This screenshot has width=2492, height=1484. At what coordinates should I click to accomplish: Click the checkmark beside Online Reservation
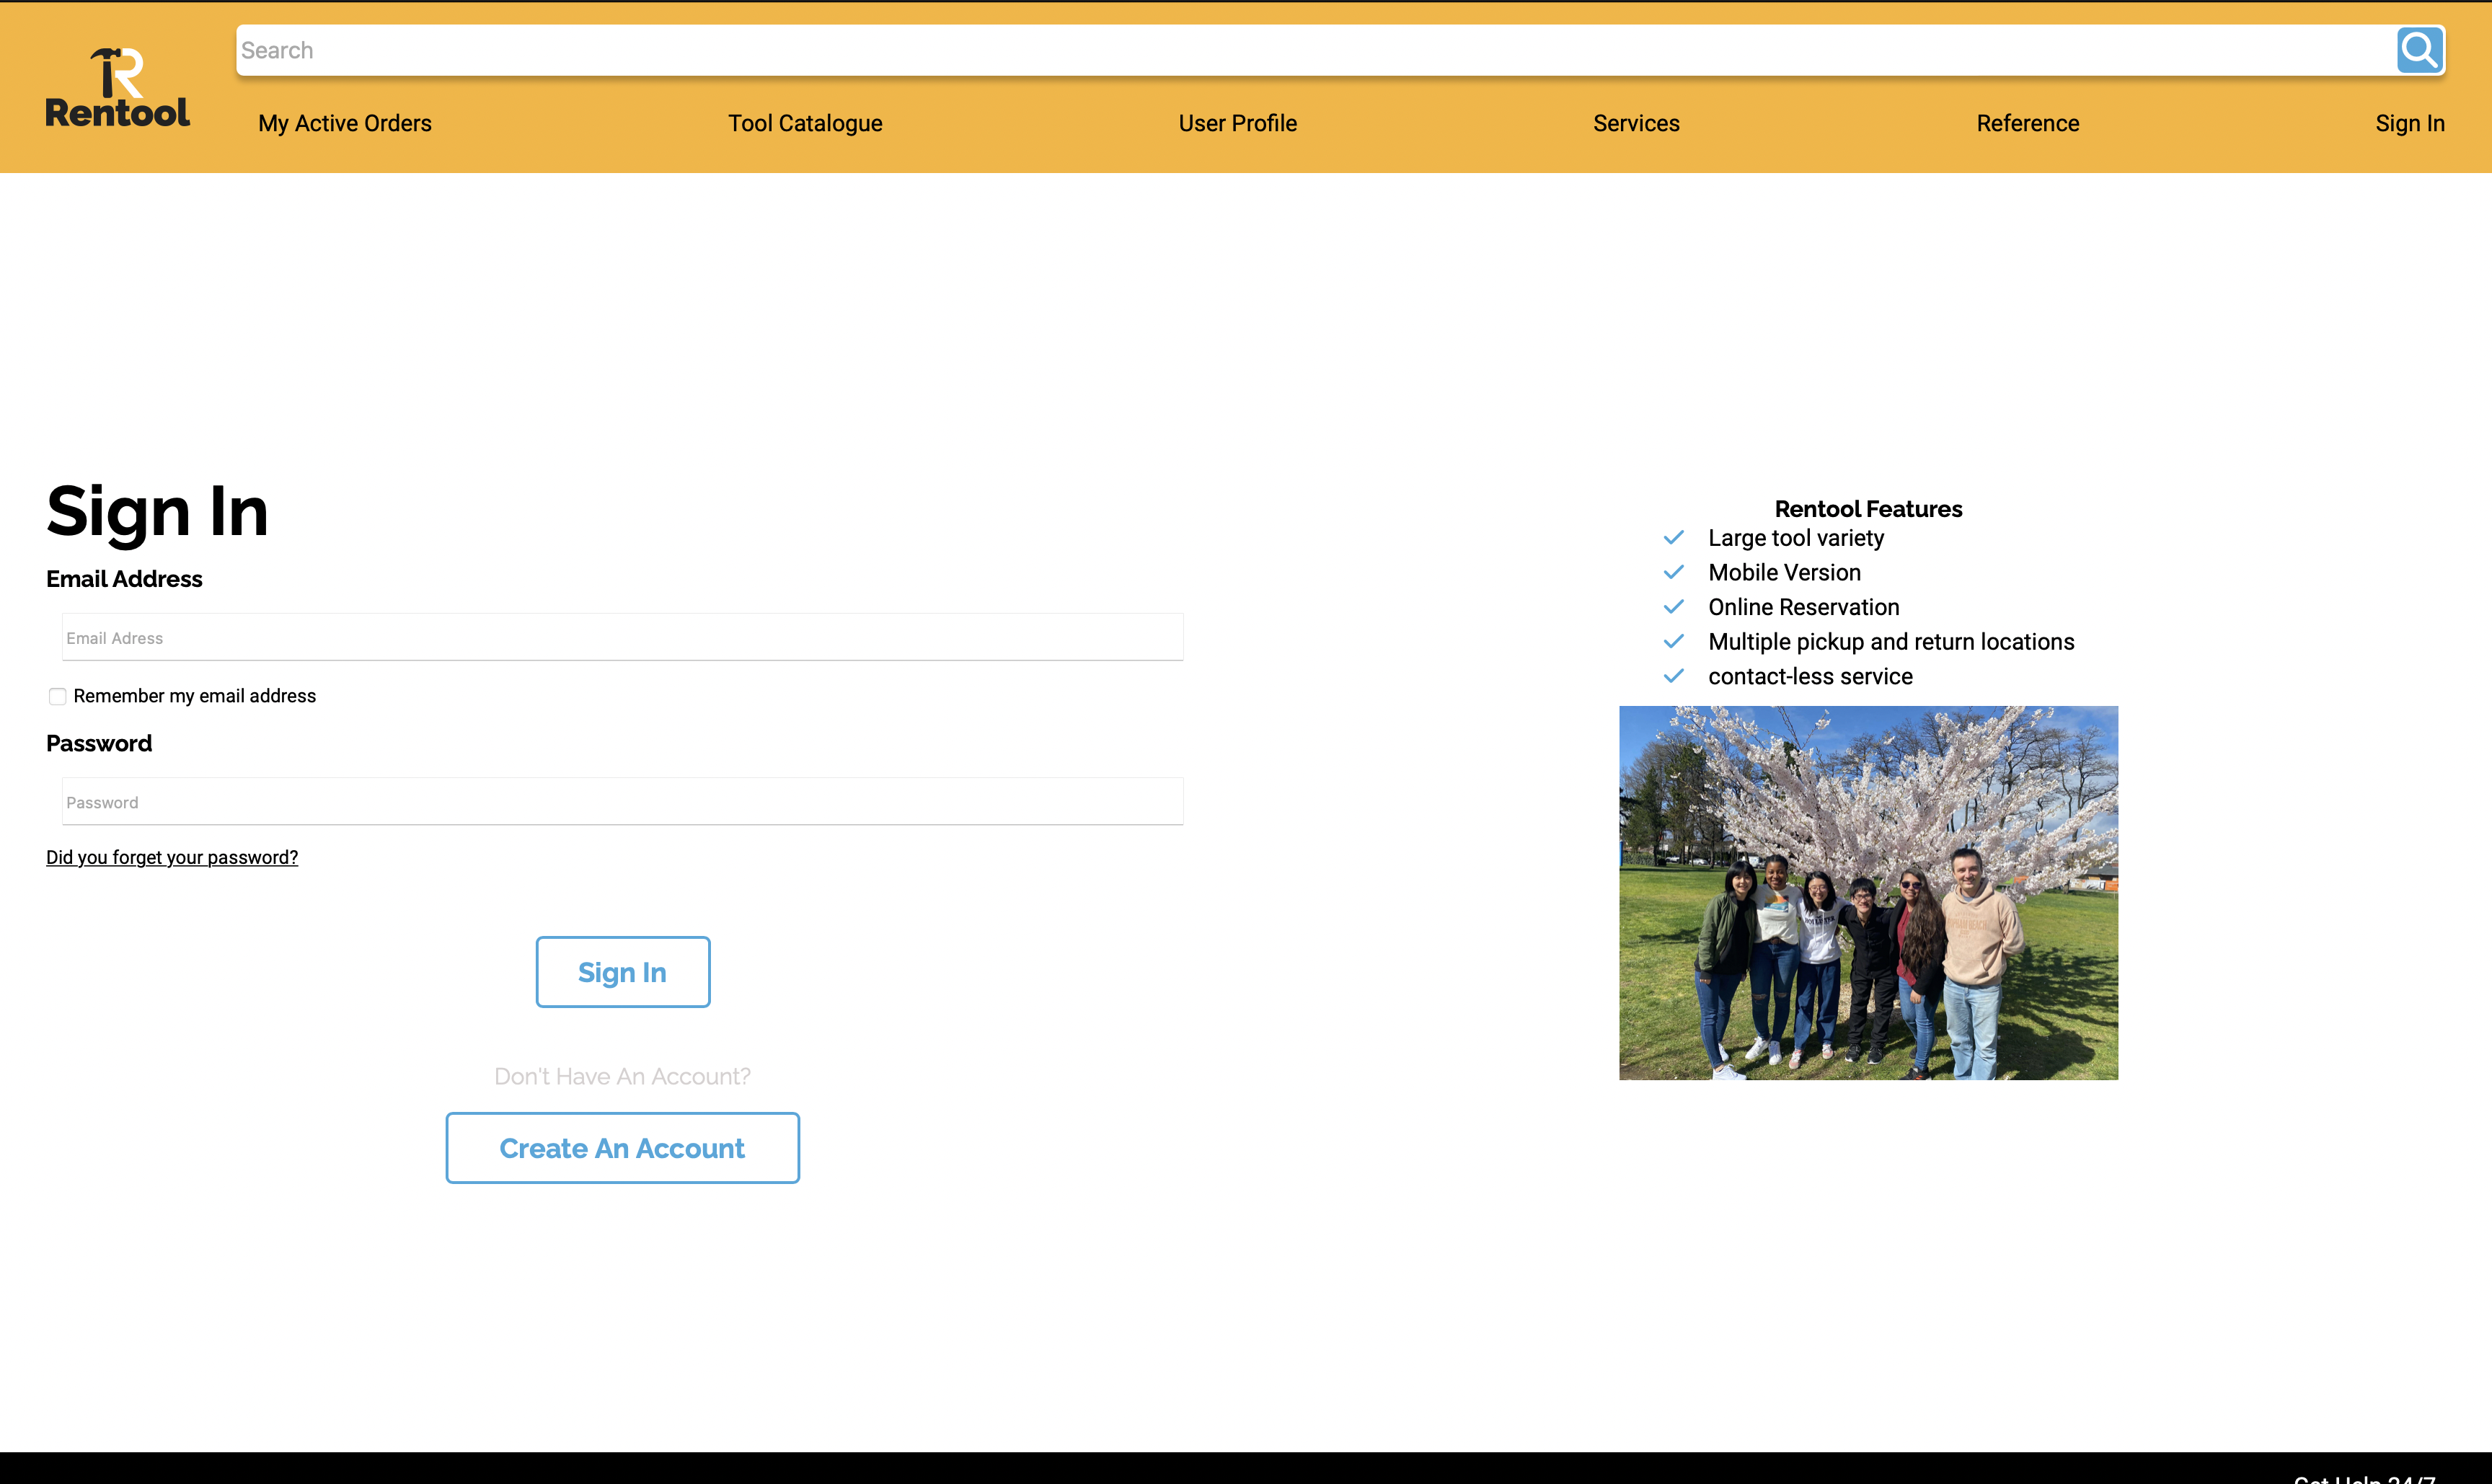click(1674, 607)
